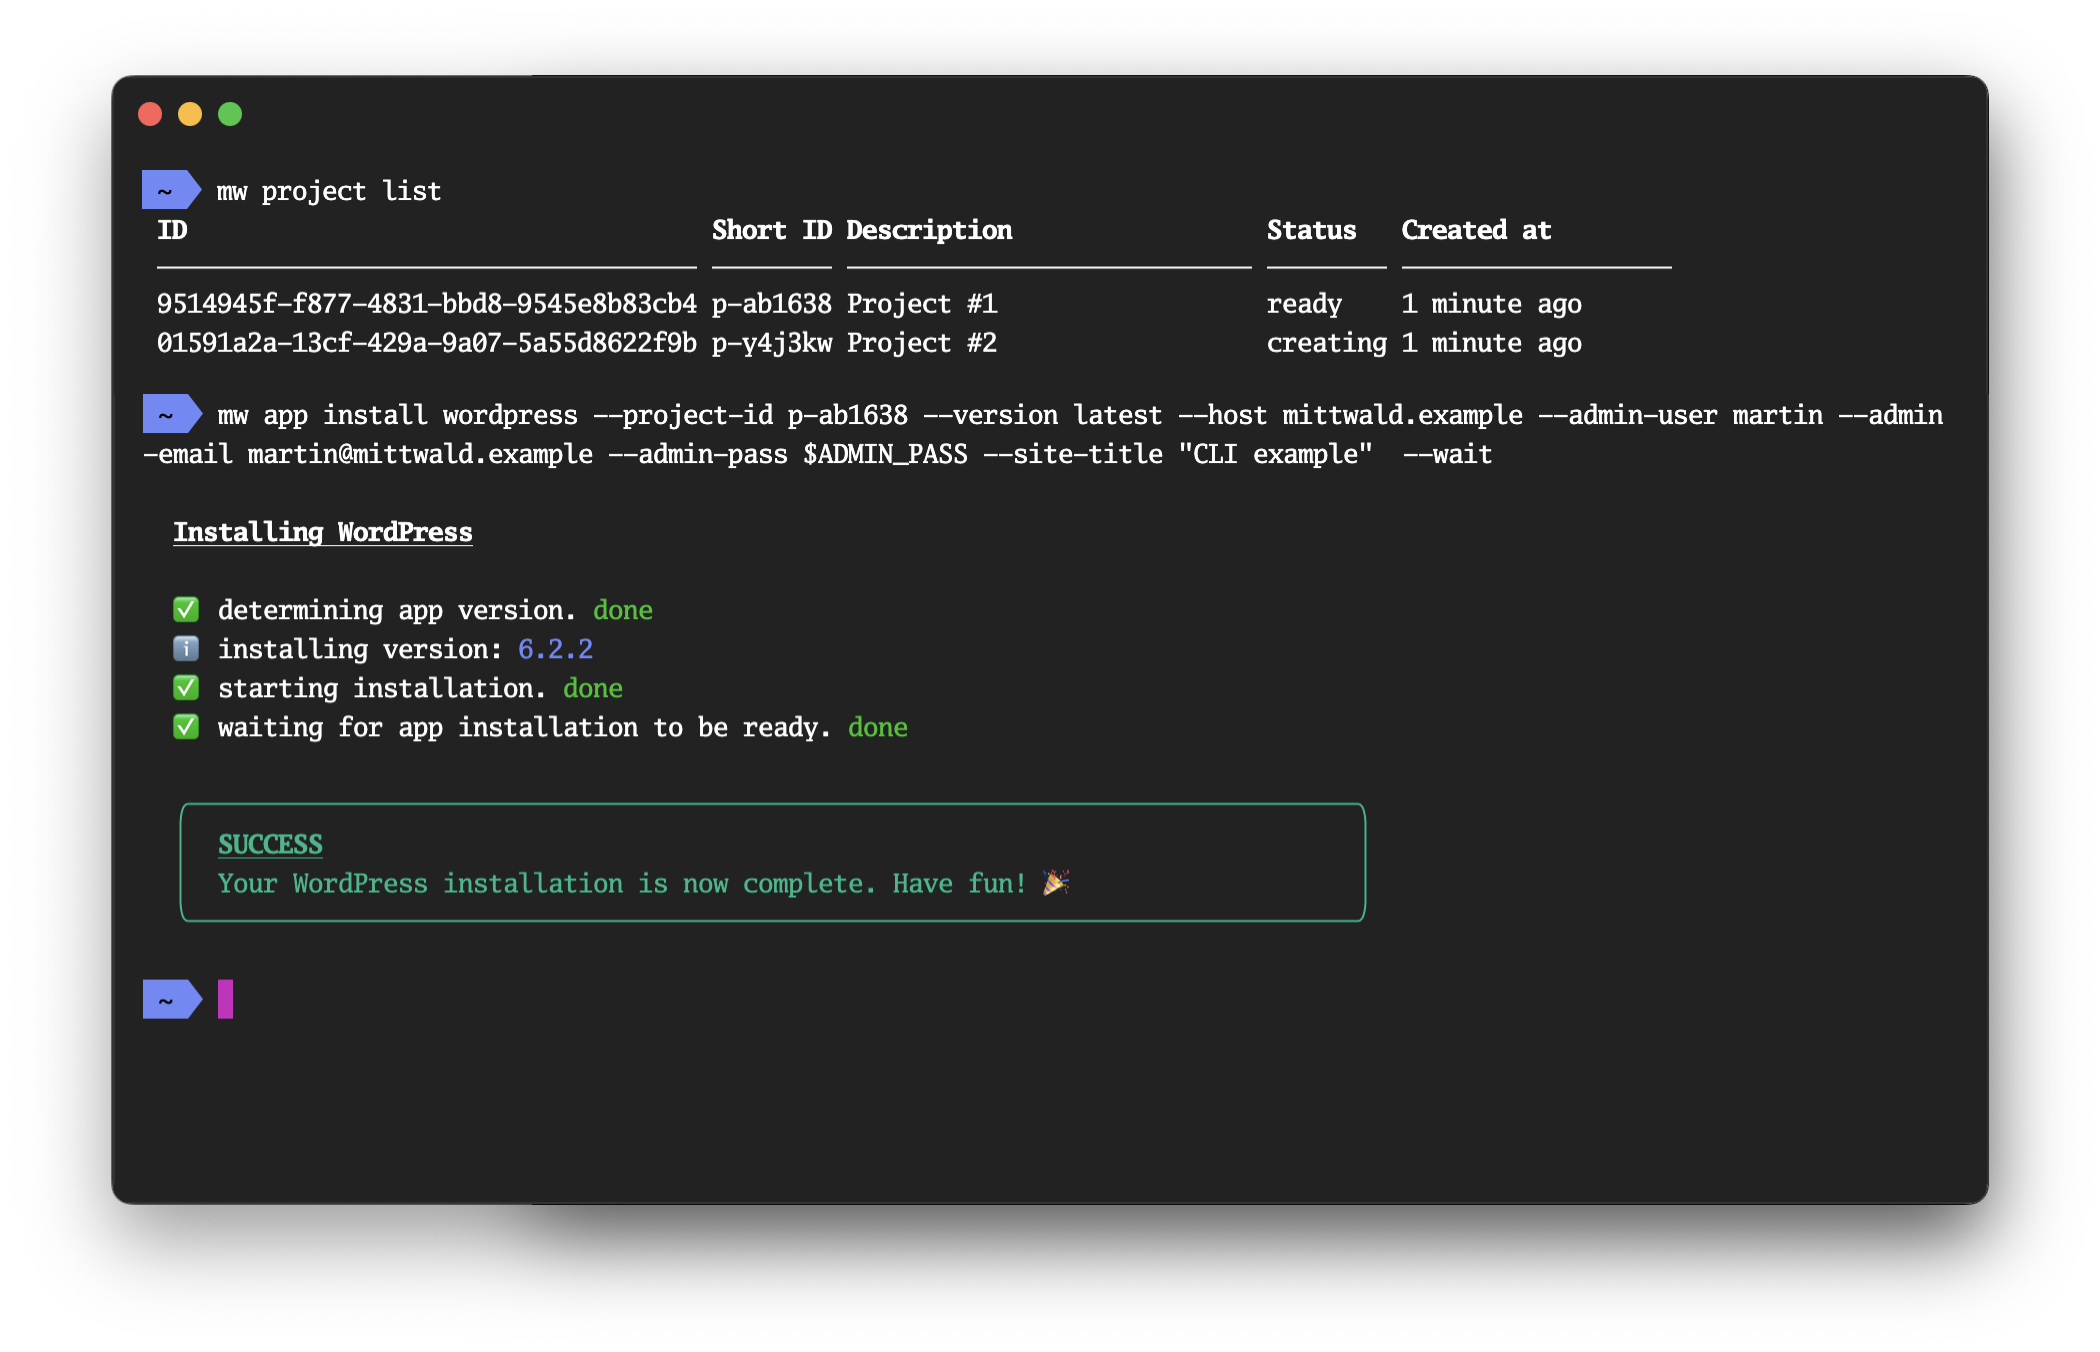Click the UUID of Project #1

pyautogui.click(x=426, y=304)
